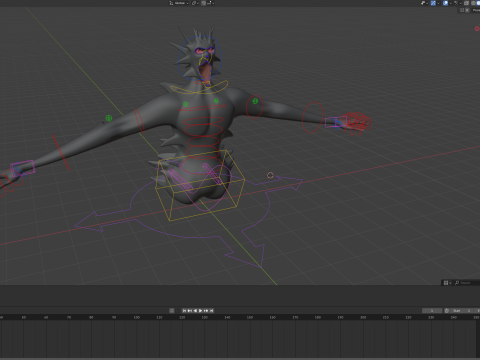Toggle the snapping magnet button

click(x=203, y=3)
